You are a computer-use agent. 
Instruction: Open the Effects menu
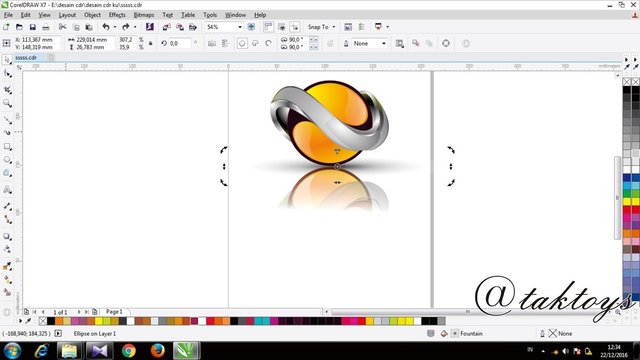pos(117,15)
